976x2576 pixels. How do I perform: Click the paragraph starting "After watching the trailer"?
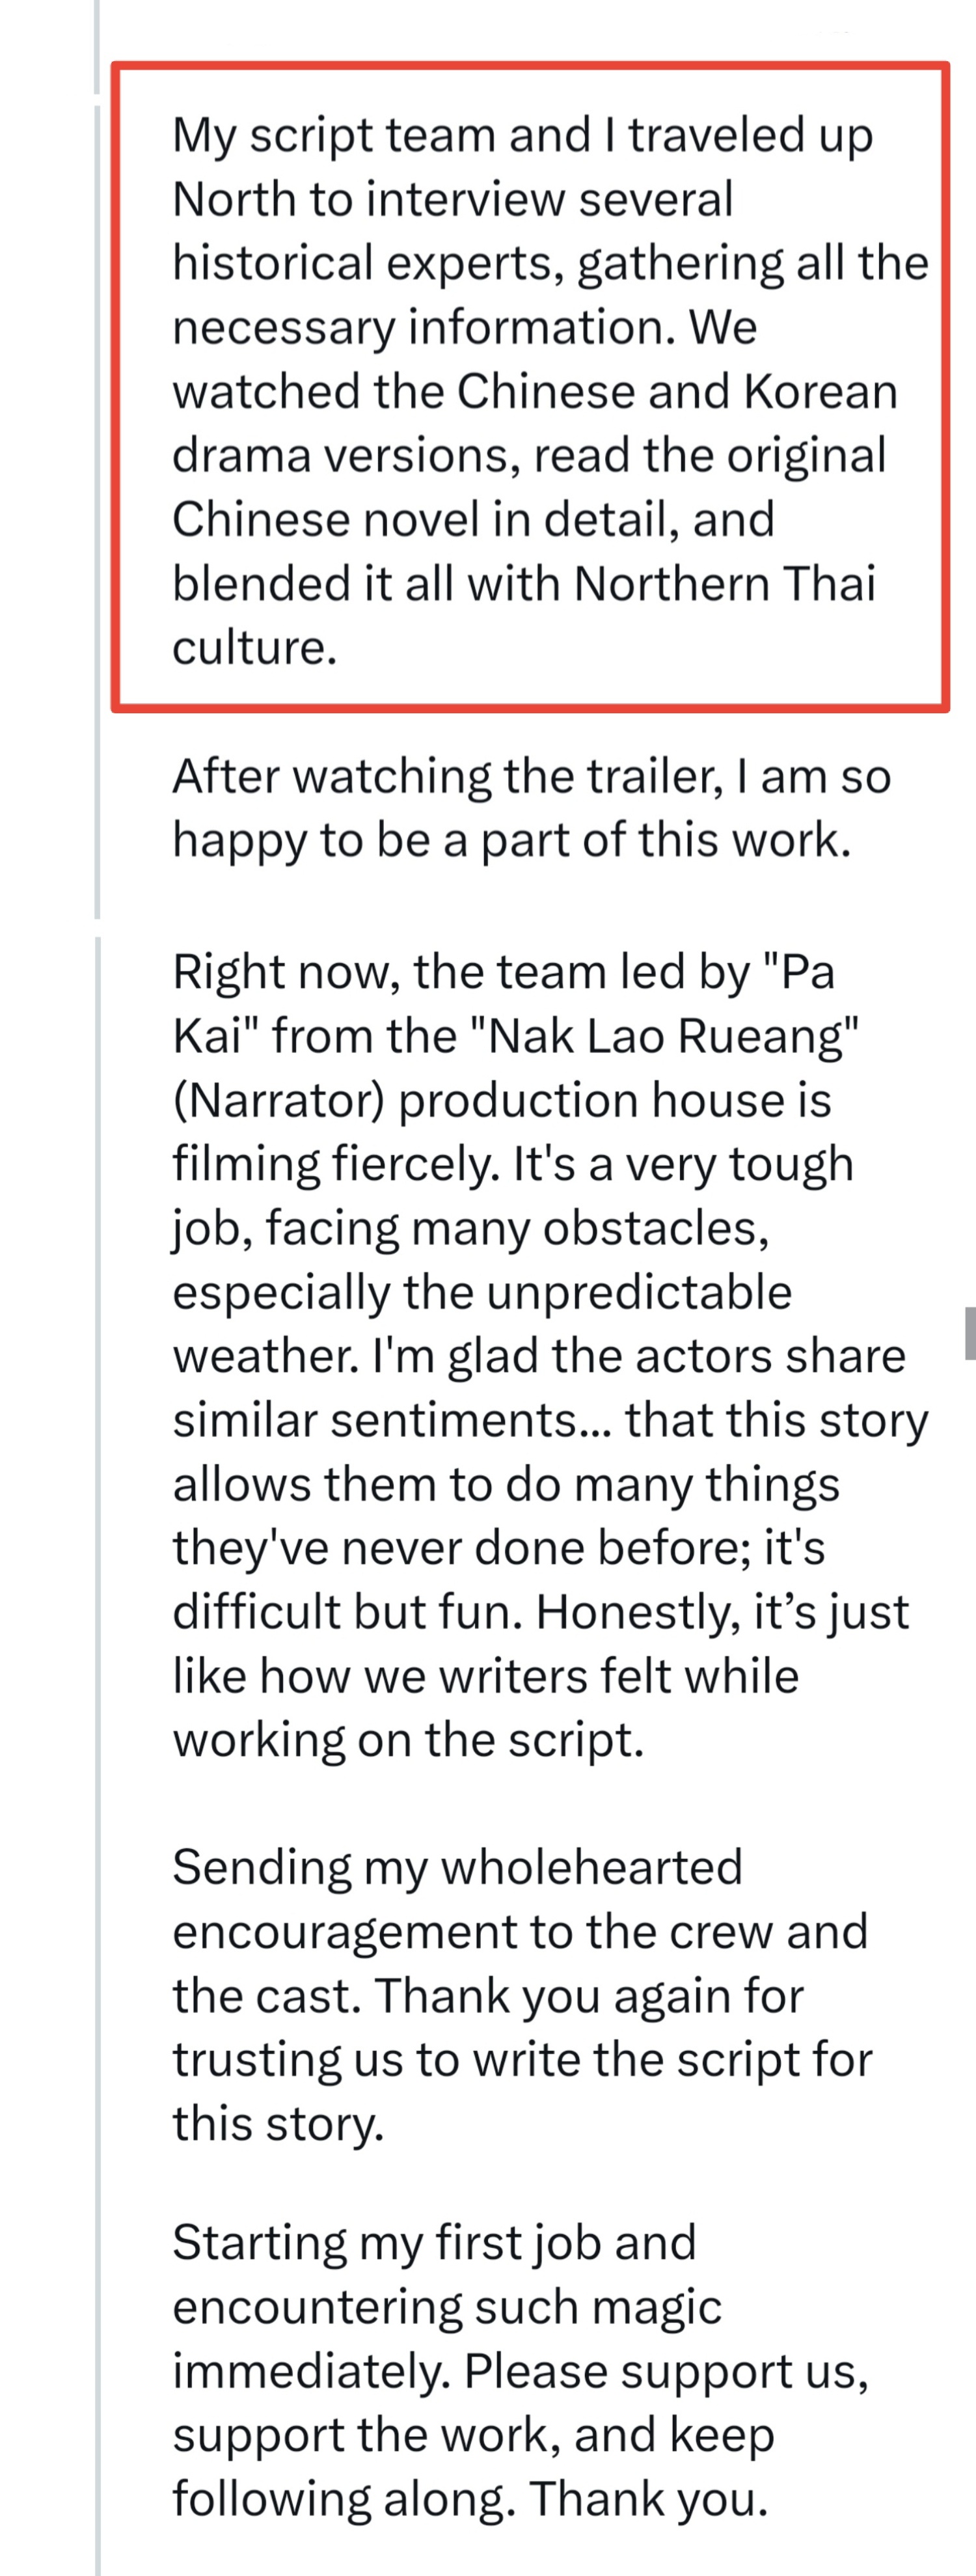pyautogui.click(x=530, y=808)
